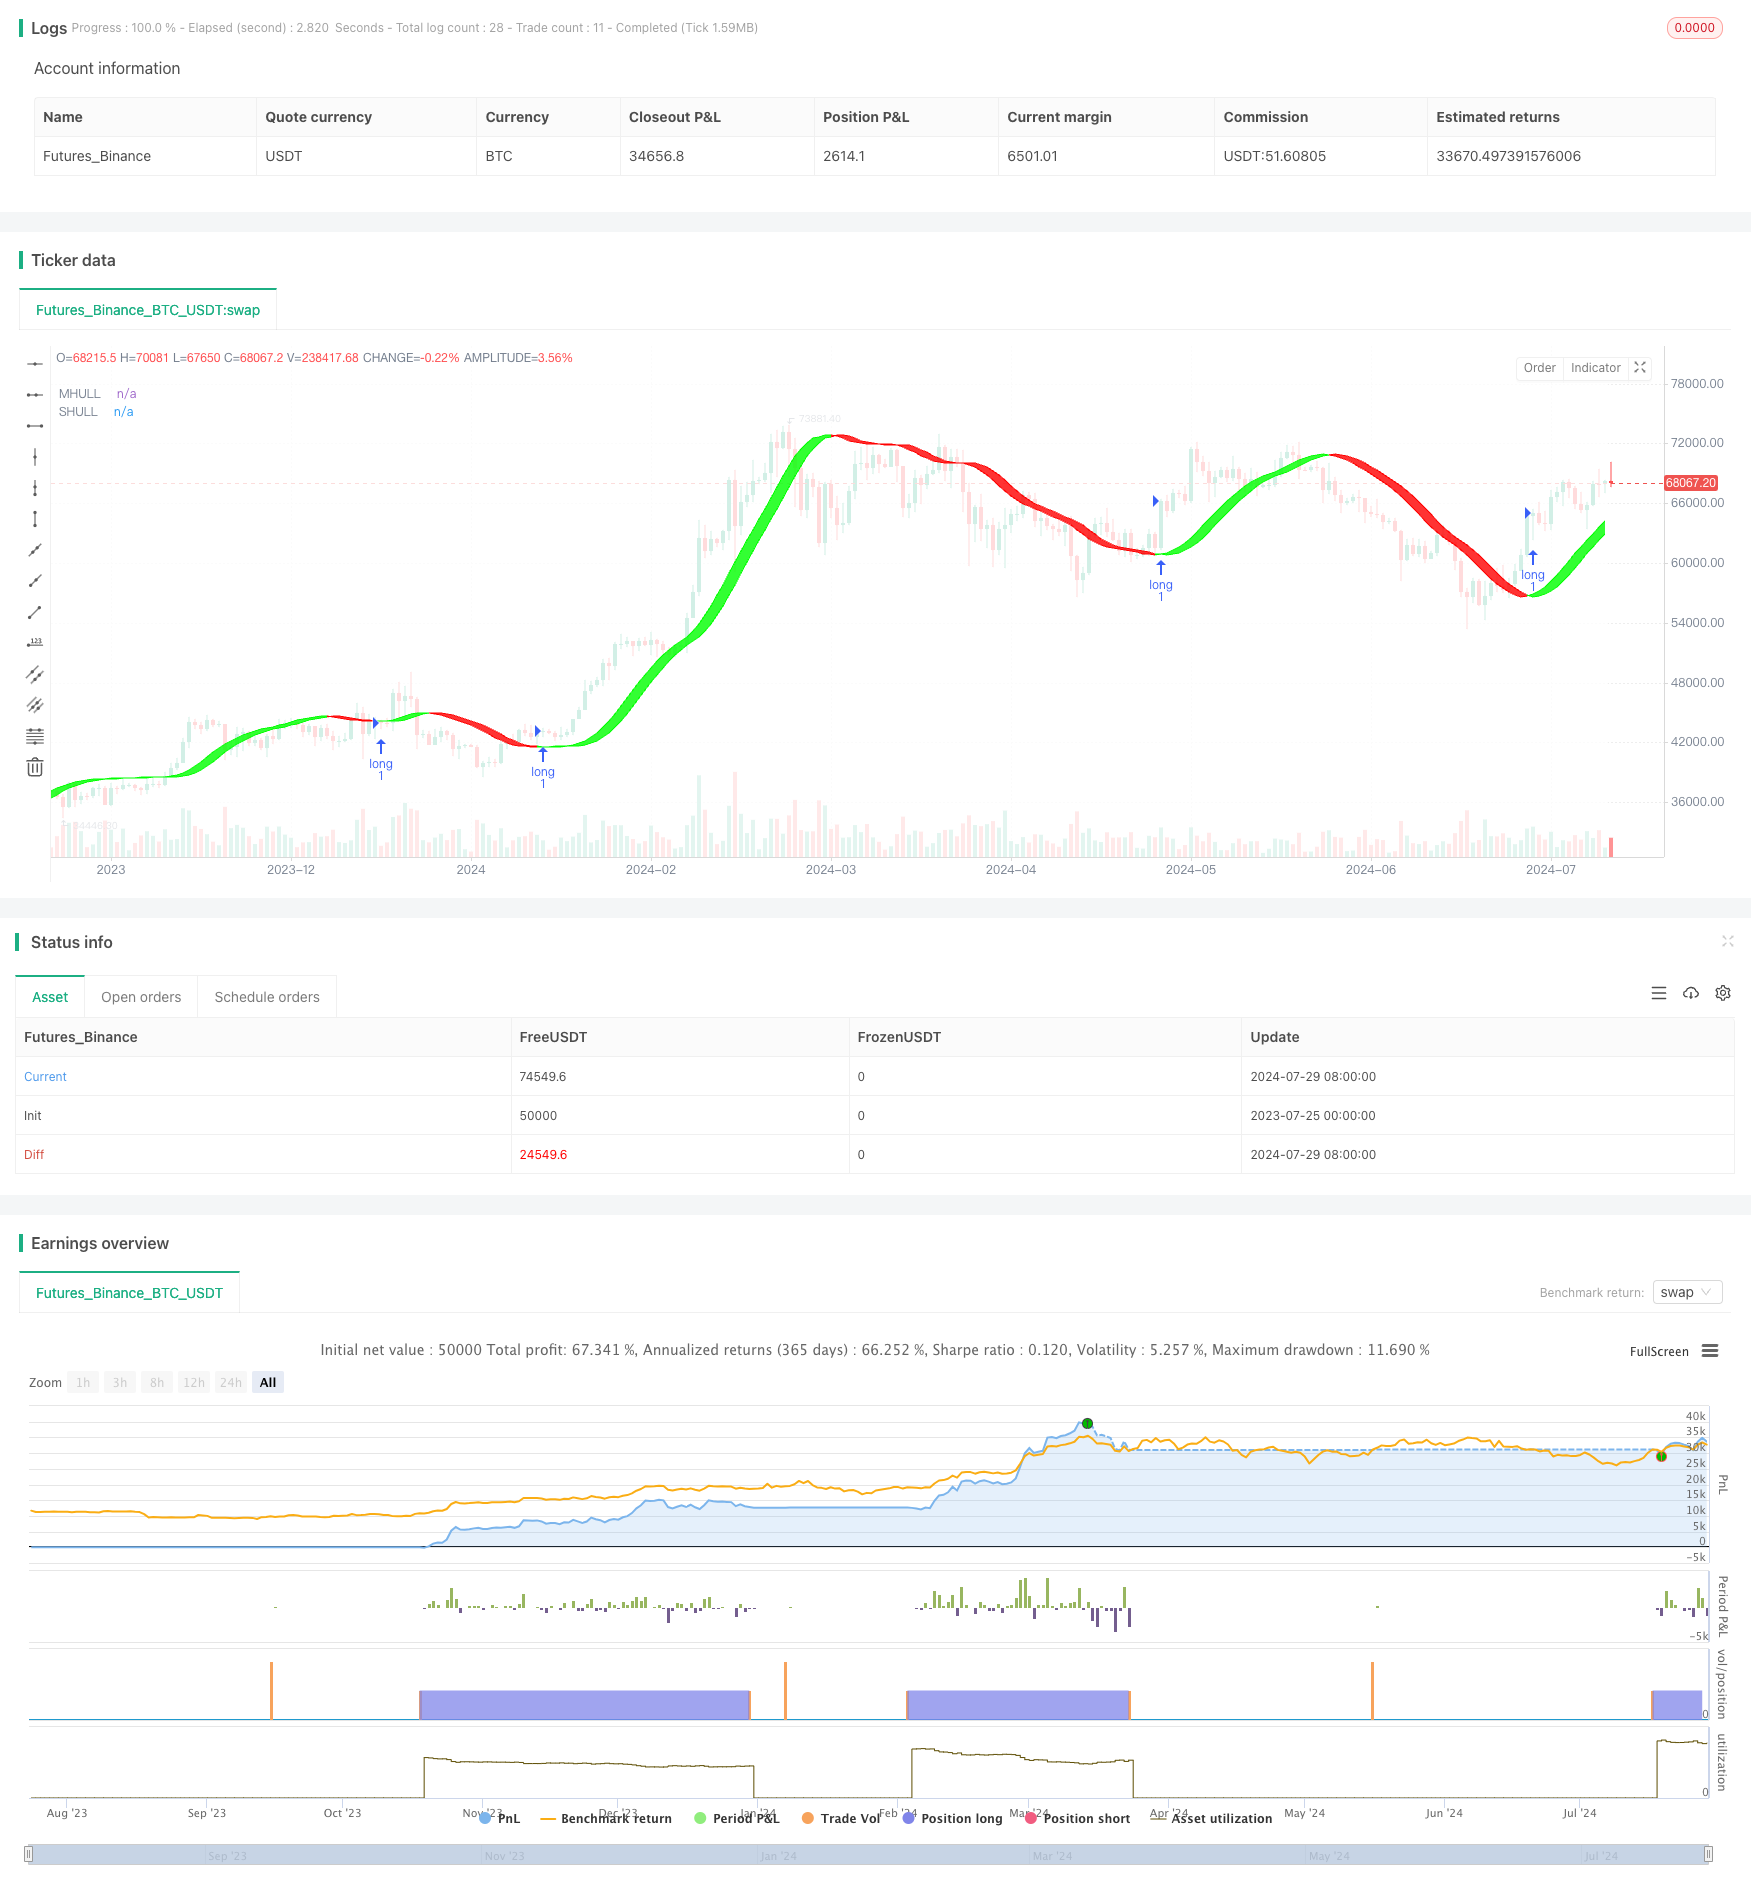1751x1893 pixels.
Task: Expand the ticker chart to fullscreen
Action: 1640,368
